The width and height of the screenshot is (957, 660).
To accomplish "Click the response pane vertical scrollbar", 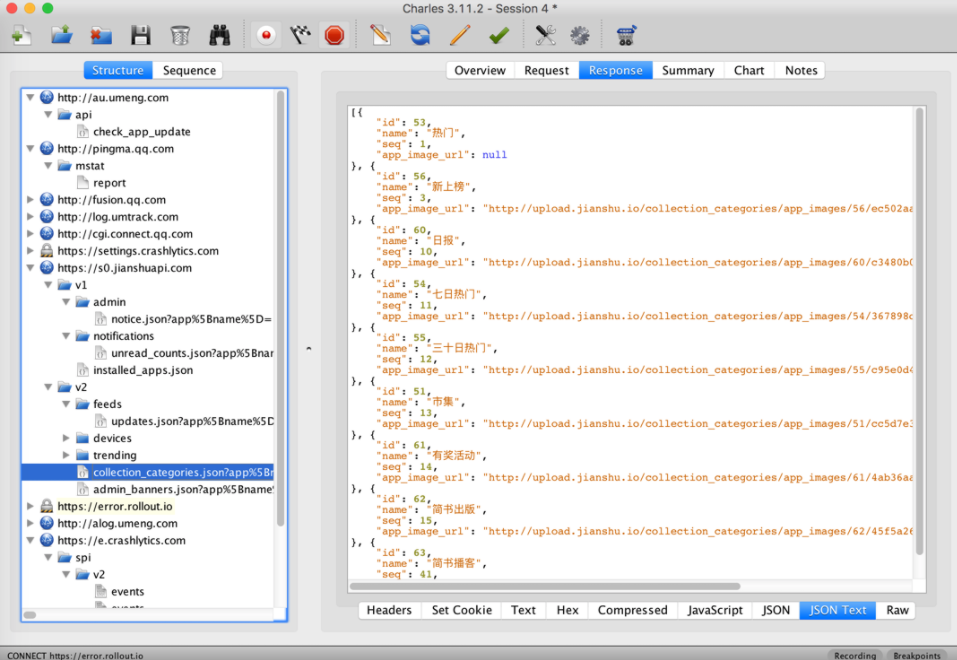I will click(919, 330).
